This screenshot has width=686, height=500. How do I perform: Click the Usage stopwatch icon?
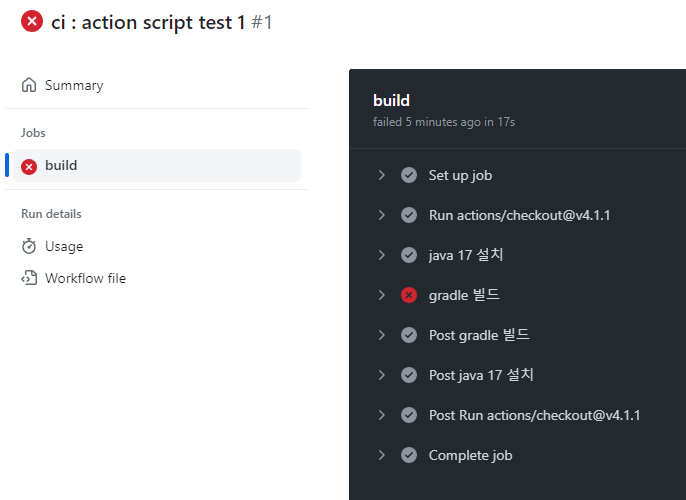29,246
